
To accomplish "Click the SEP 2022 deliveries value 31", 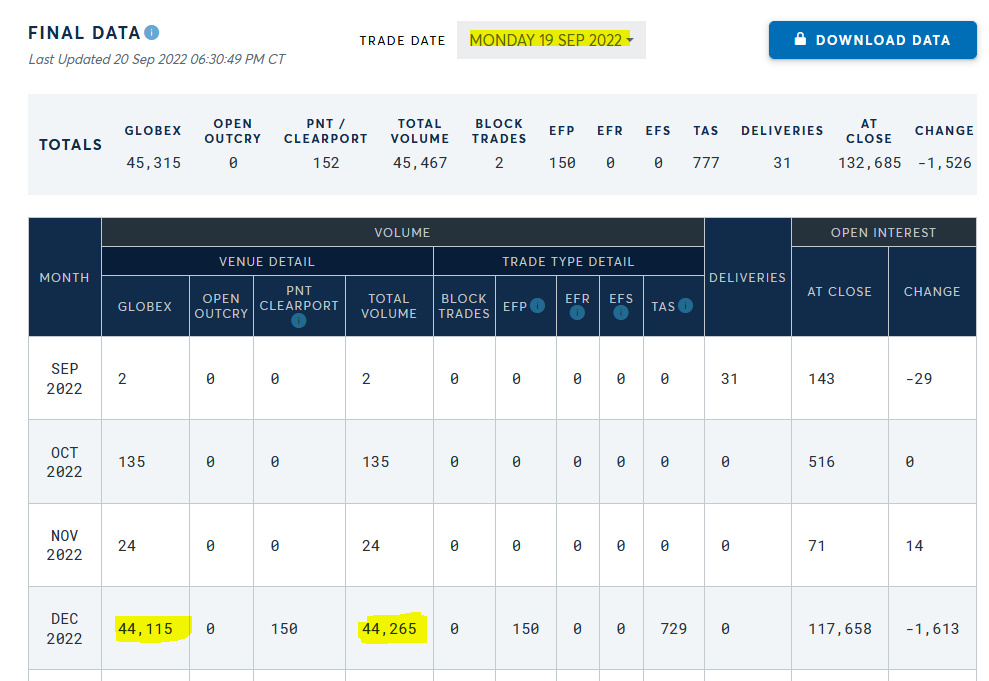I will [x=730, y=379].
